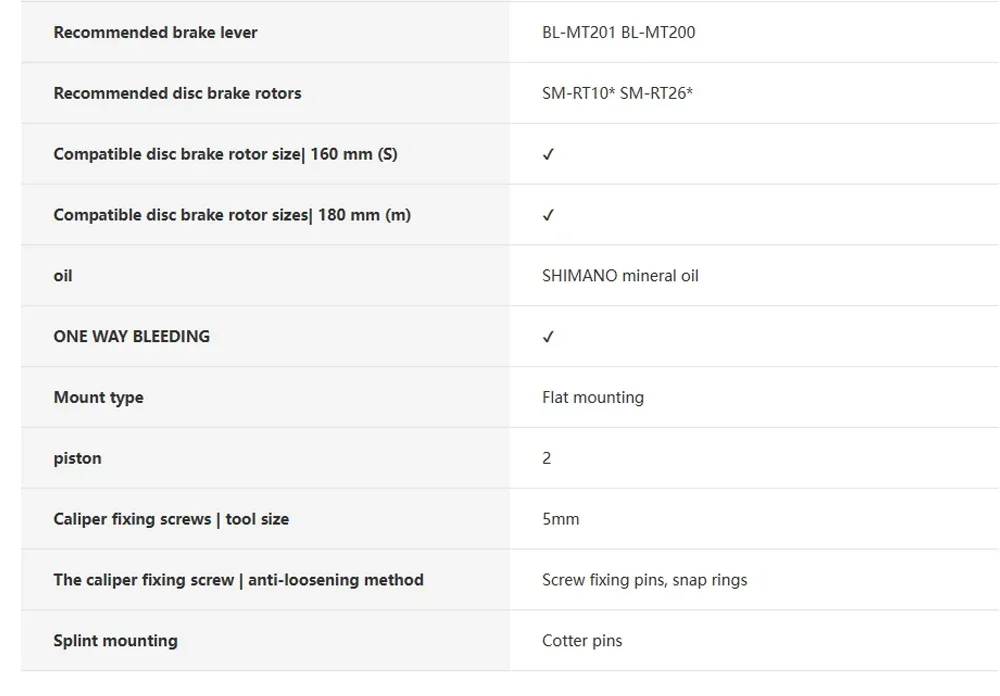Screen dimensions: 1000x696
Task: Click the ONE WAY BLEEDING checkmark
Action: coord(548,337)
